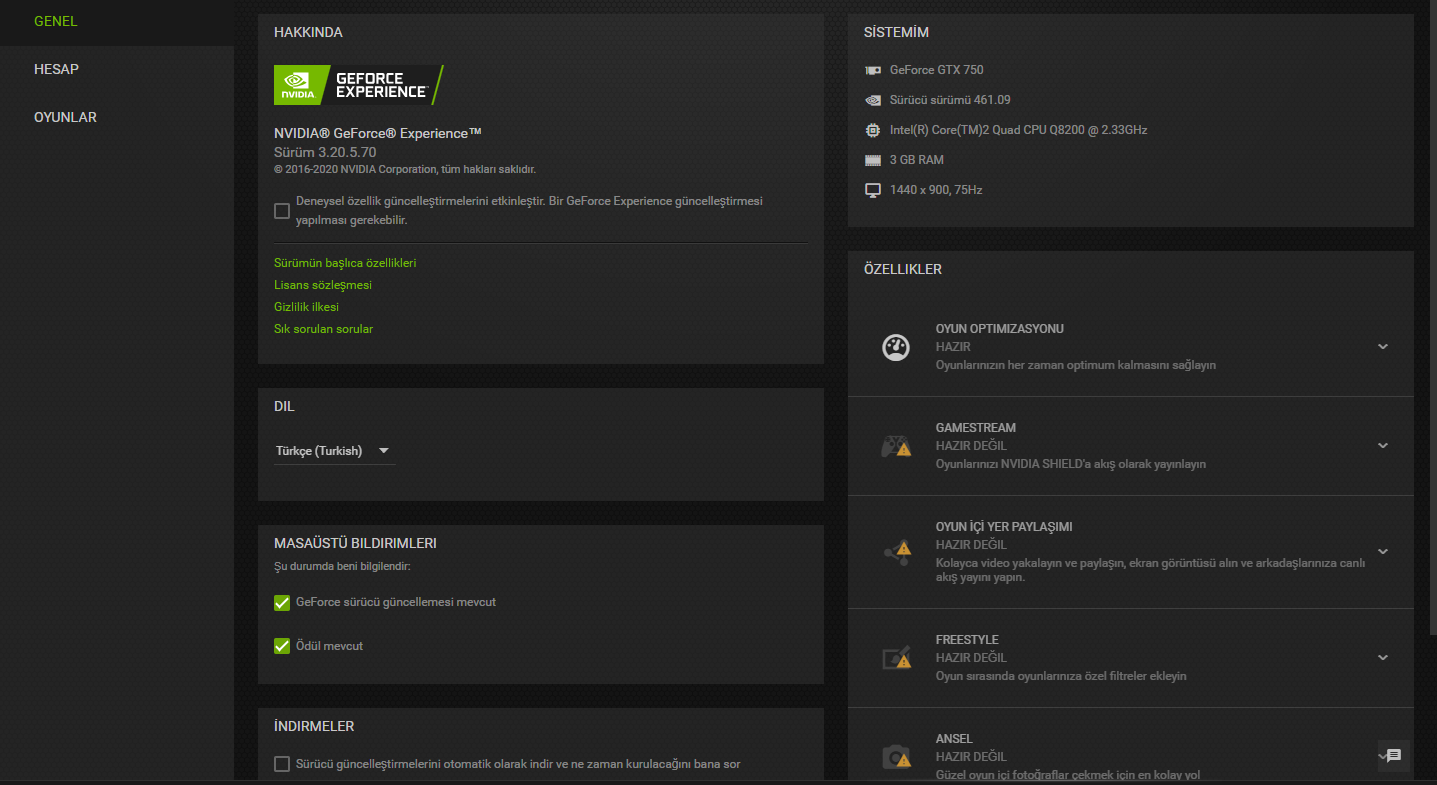Click the GeForce GTX 750 text
The width and height of the screenshot is (1437, 785).
(937, 70)
